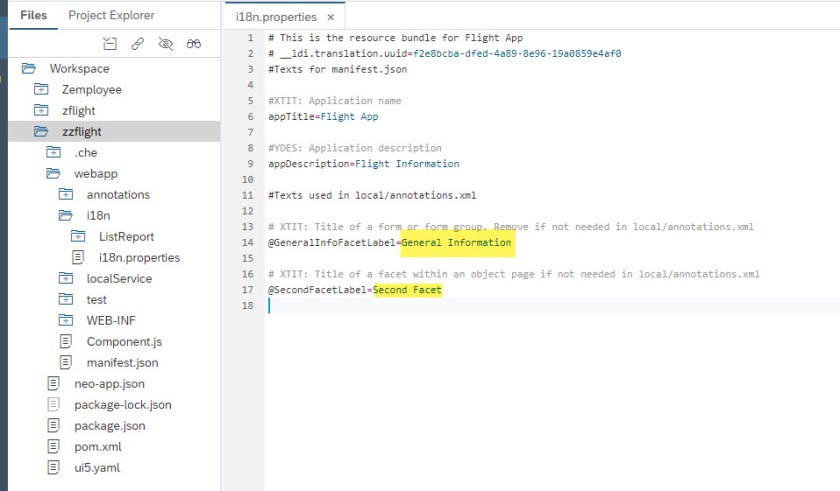The height and width of the screenshot is (491, 840).
Task: Open neo-app.json file name
Action: (x=109, y=383)
